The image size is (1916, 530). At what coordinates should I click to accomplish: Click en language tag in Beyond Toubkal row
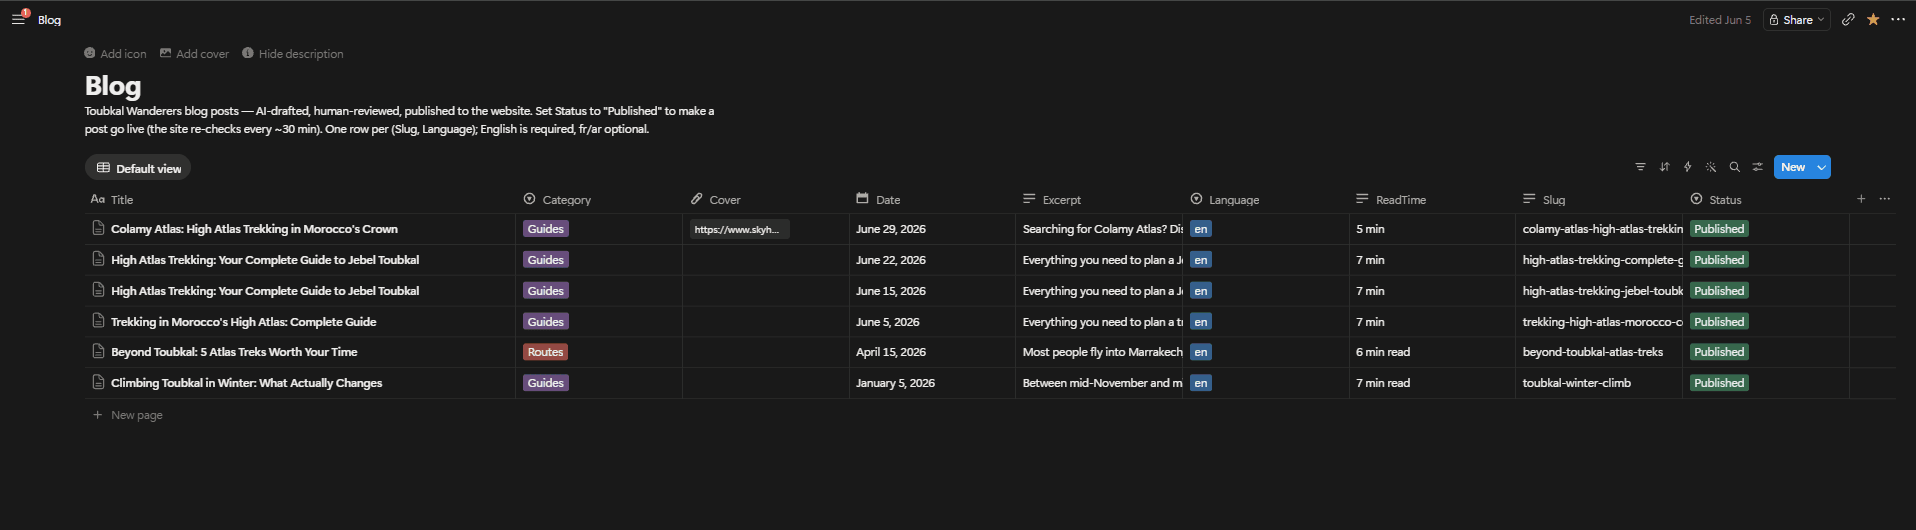pos(1201,352)
